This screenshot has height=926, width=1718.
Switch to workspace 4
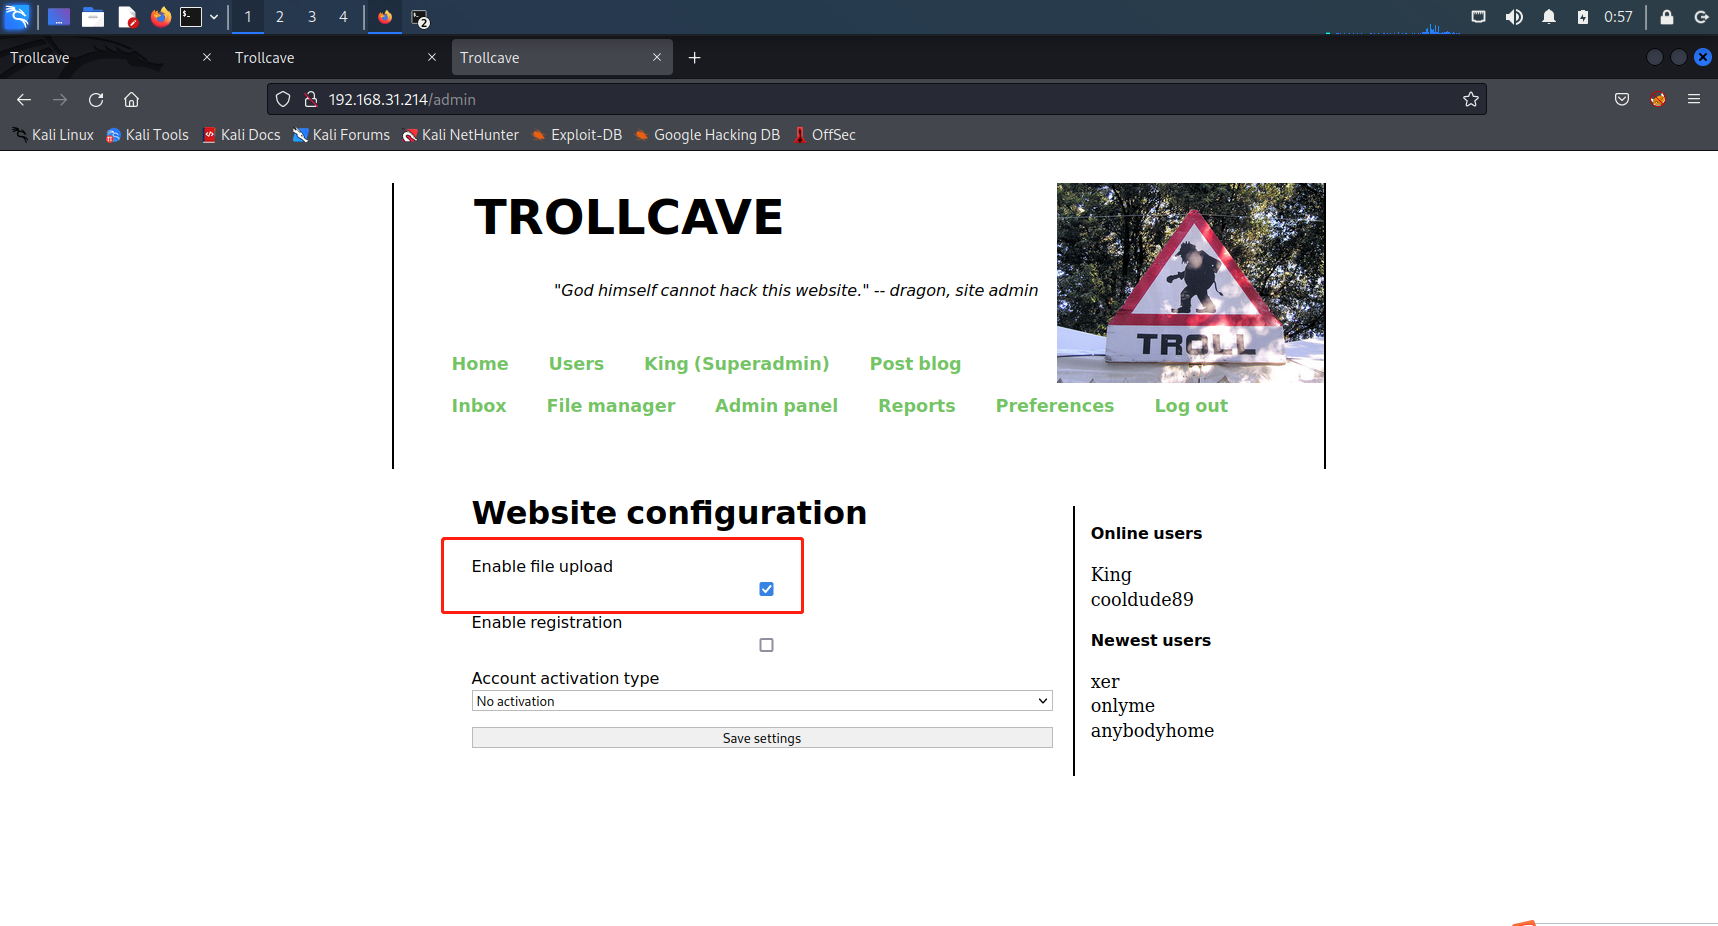coord(343,17)
